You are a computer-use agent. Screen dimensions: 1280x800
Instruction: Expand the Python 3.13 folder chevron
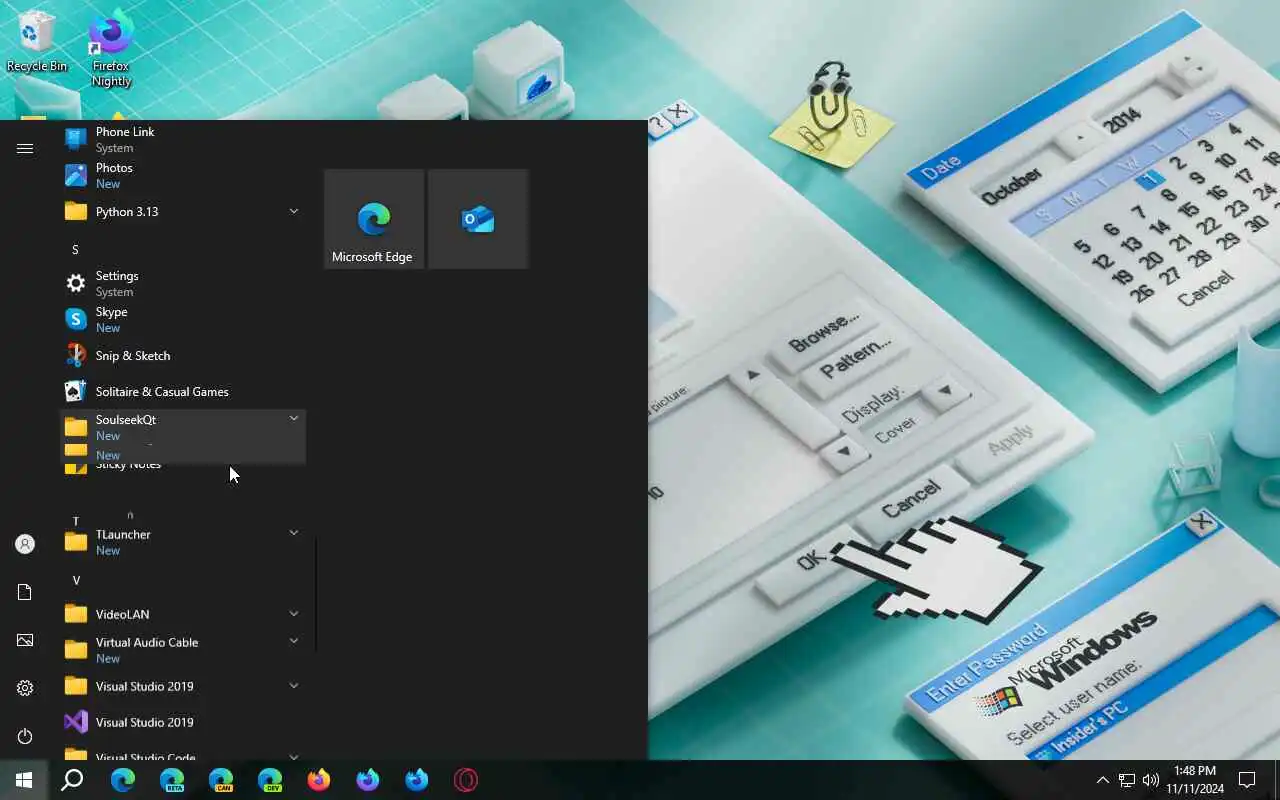coord(294,211)
